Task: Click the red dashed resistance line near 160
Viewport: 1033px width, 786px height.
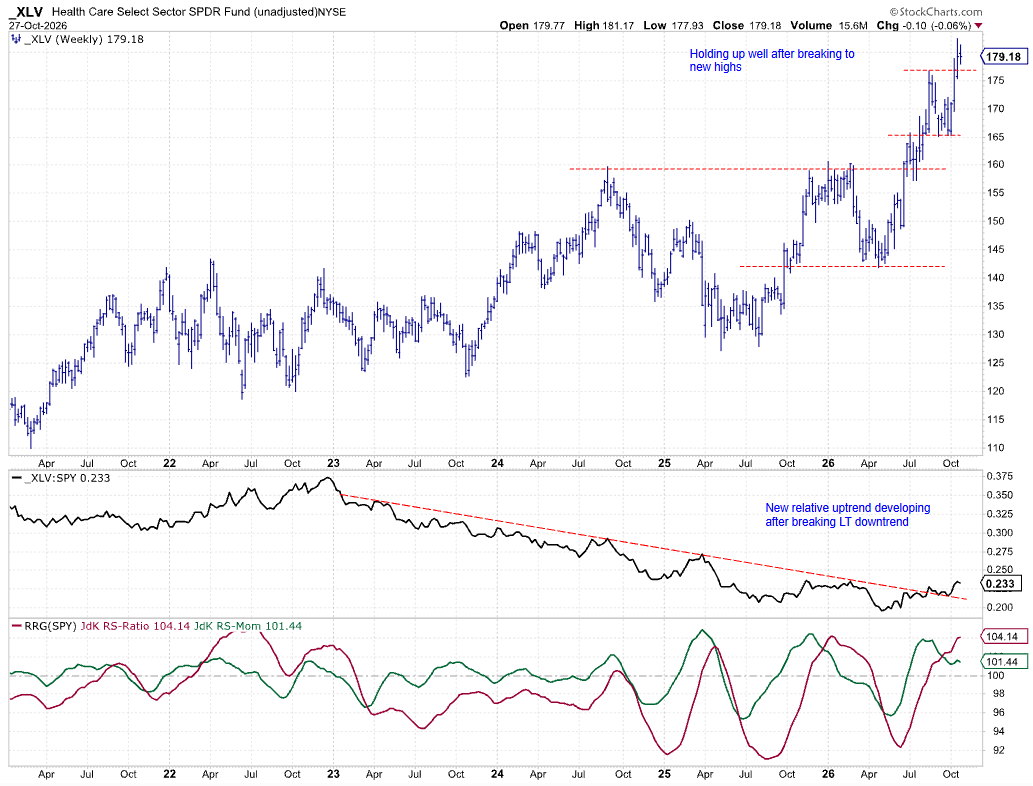Action: pos(758,169)
